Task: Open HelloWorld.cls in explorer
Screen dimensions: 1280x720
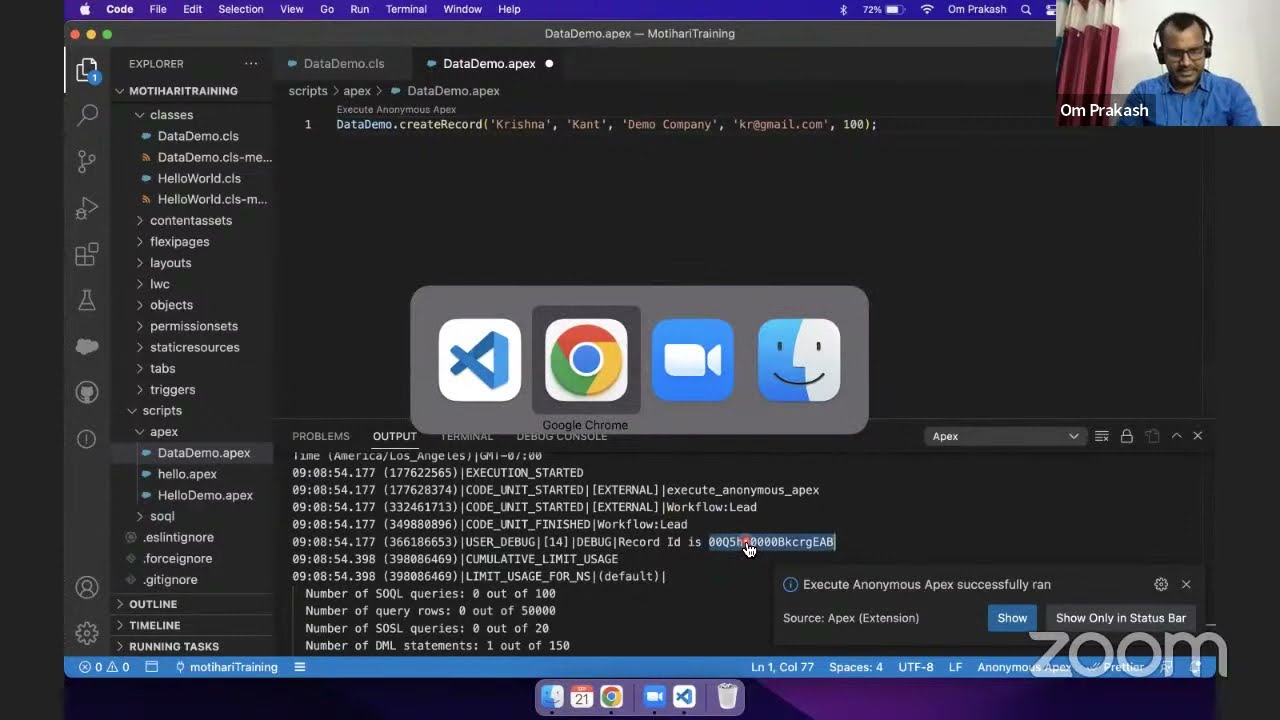Action: tap(199, 178)
